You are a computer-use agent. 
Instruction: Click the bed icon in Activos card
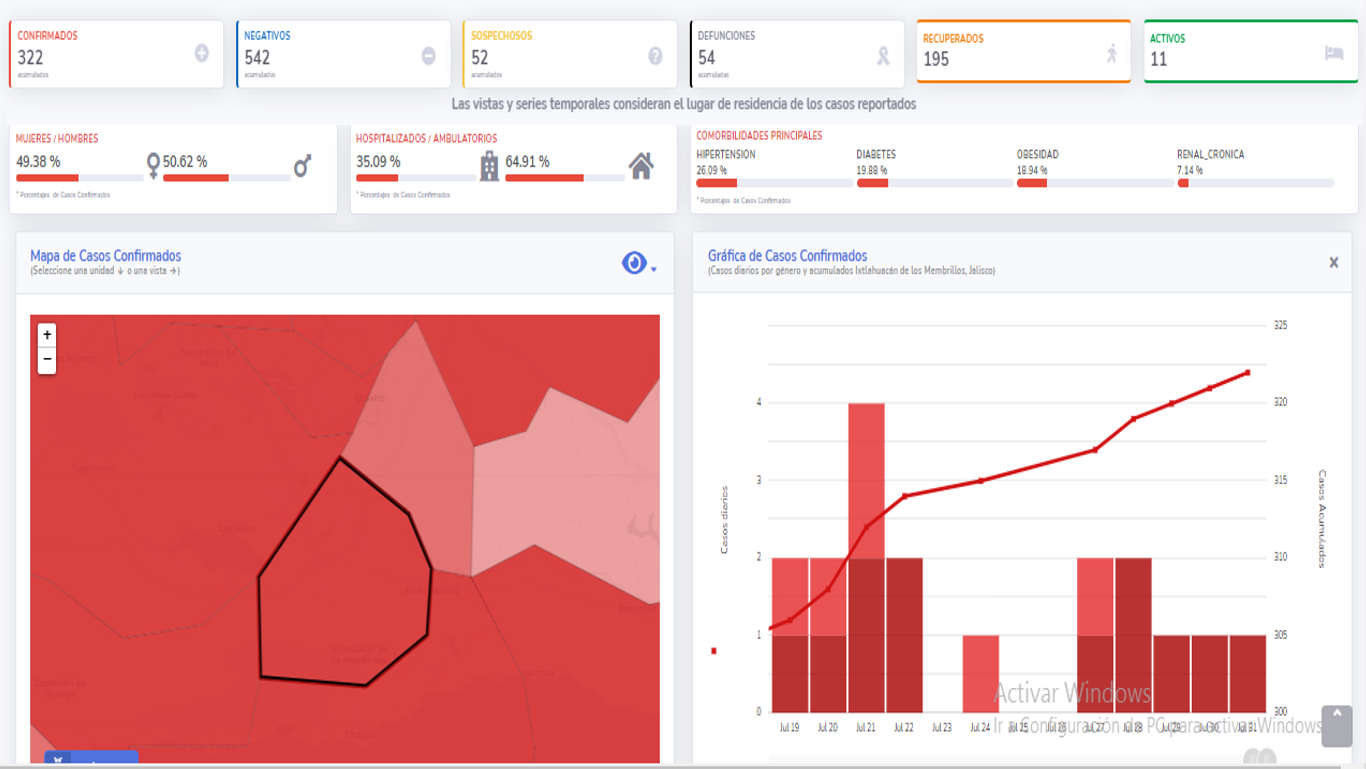coord(1334,54)
